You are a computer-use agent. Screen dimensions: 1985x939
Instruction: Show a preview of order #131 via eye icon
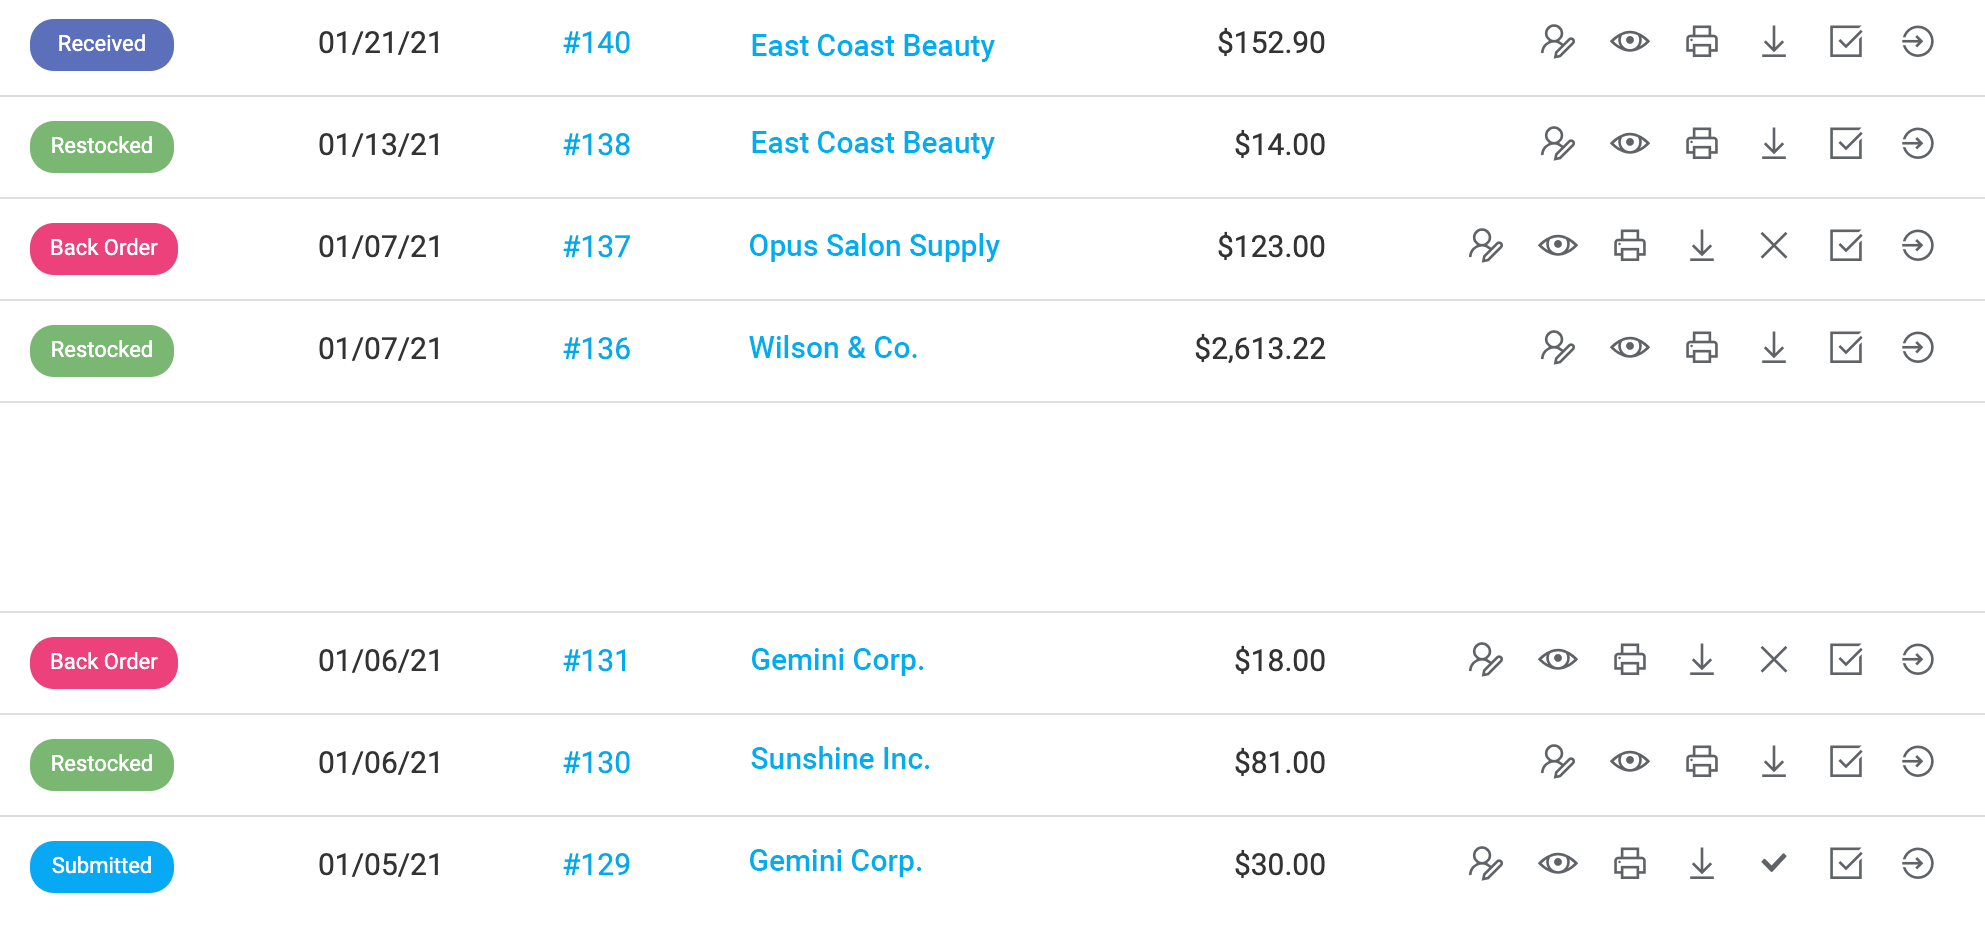[1558, 660]
